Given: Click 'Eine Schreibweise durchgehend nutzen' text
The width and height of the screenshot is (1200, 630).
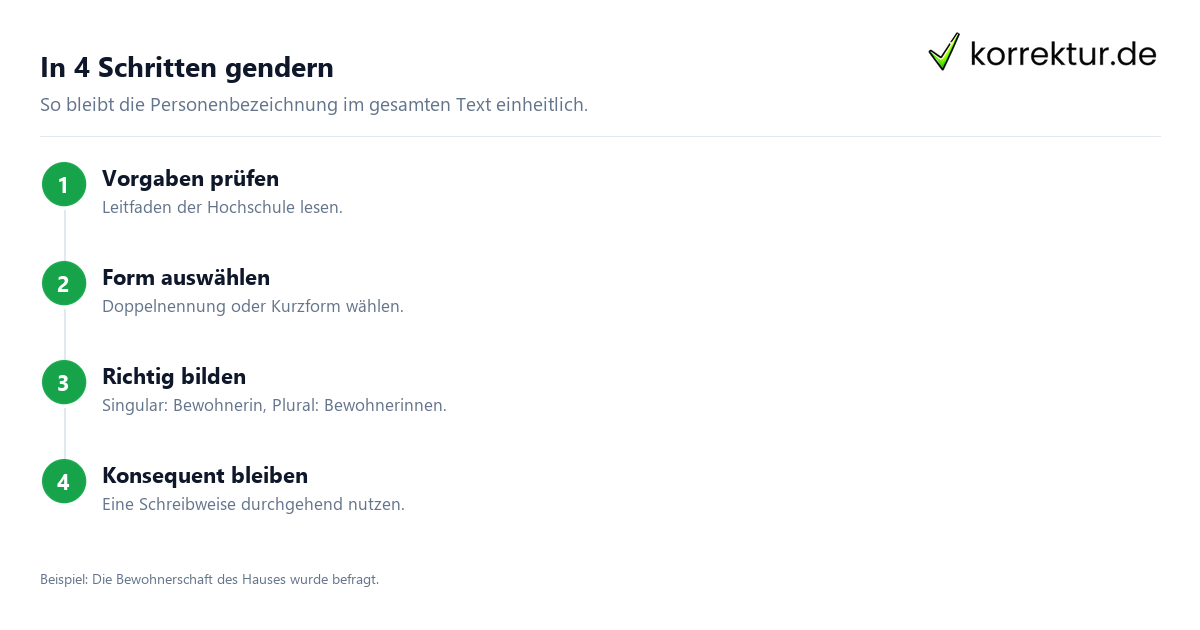Looking at the screenshot, I should coord(253,505).
